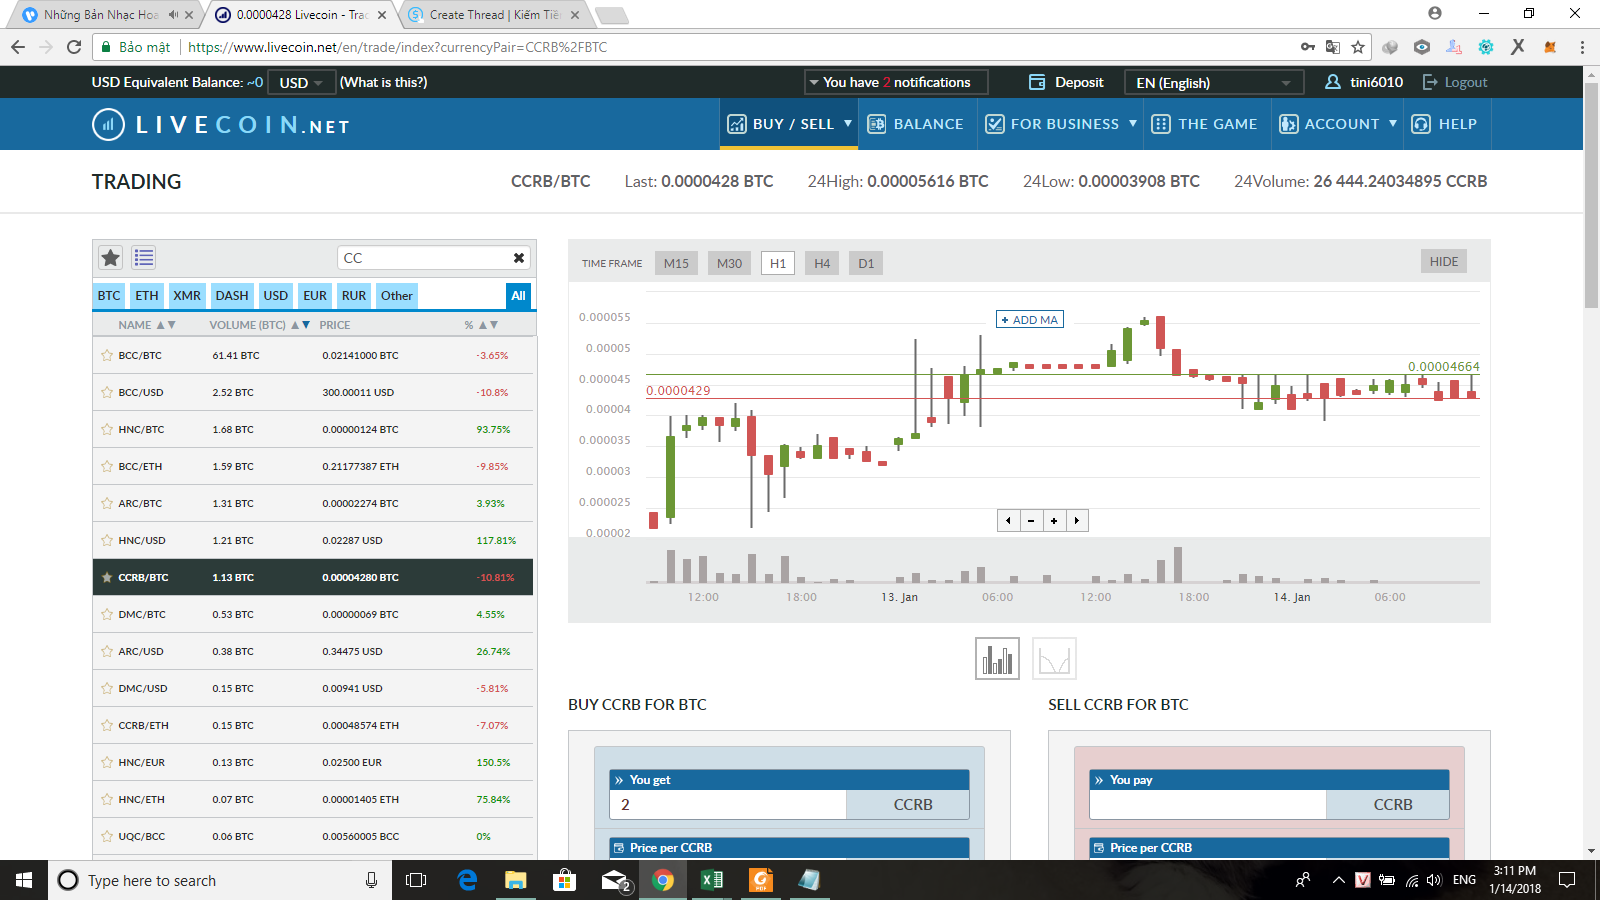Open the Windows Start menu
Viewport: 1600px width, 900px height.
[x=24, y=880]
